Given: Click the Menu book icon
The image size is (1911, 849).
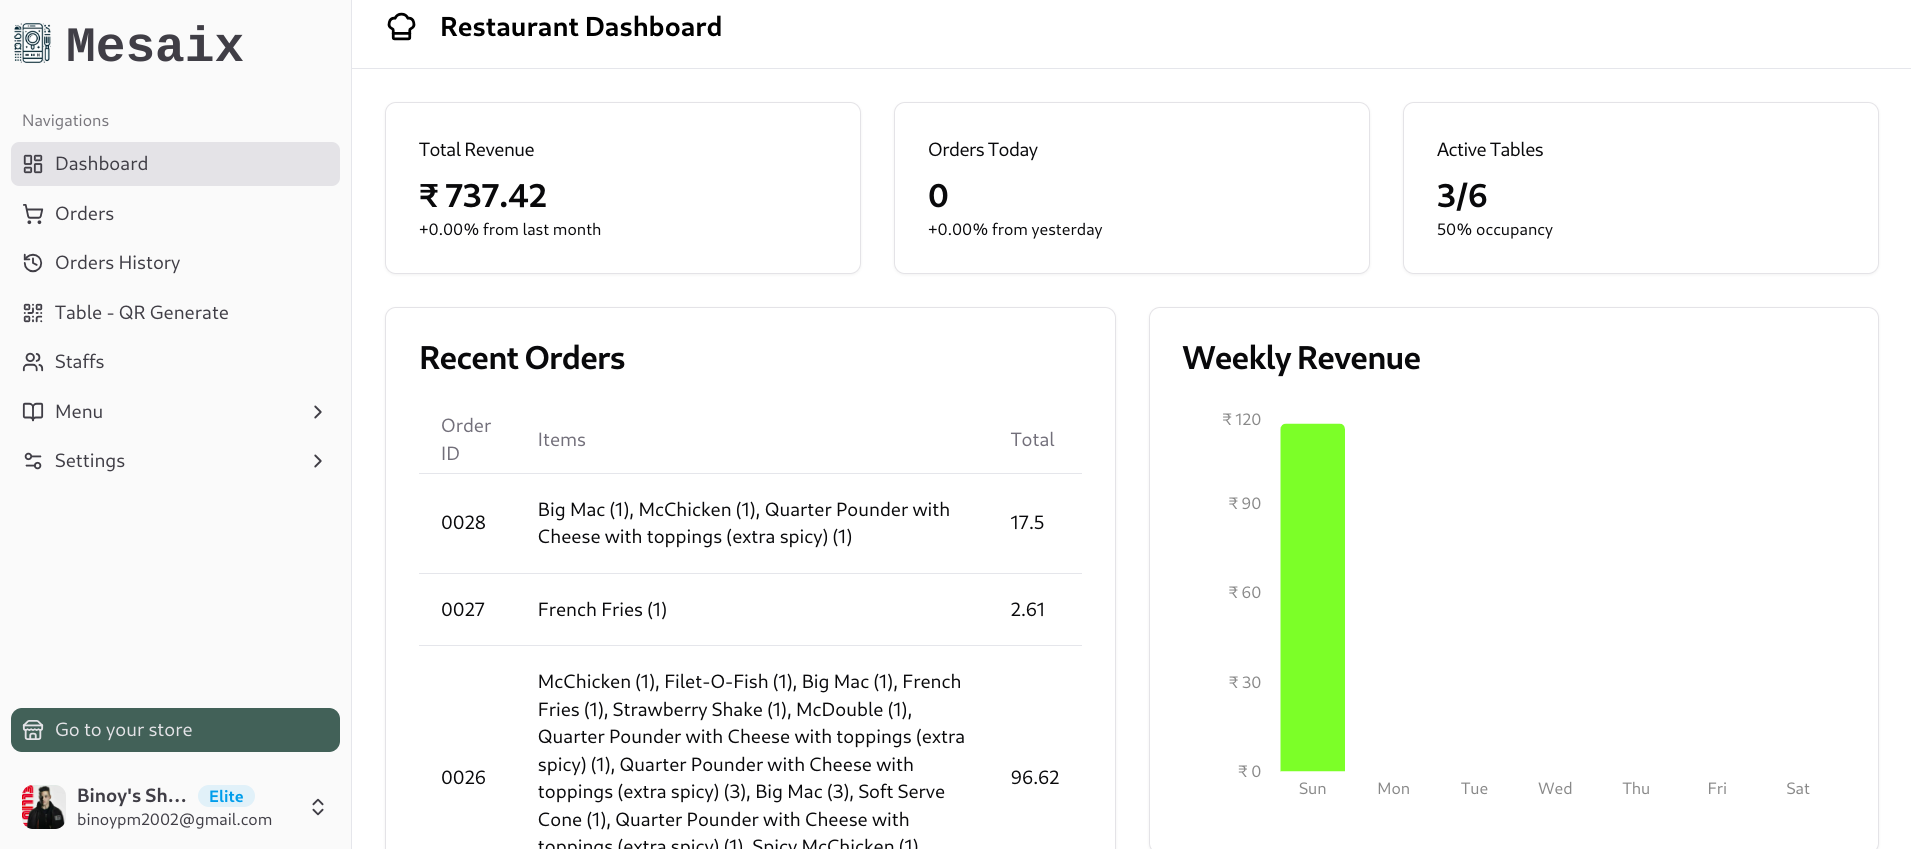Looking at the screenshot, I should click(33, 412).
